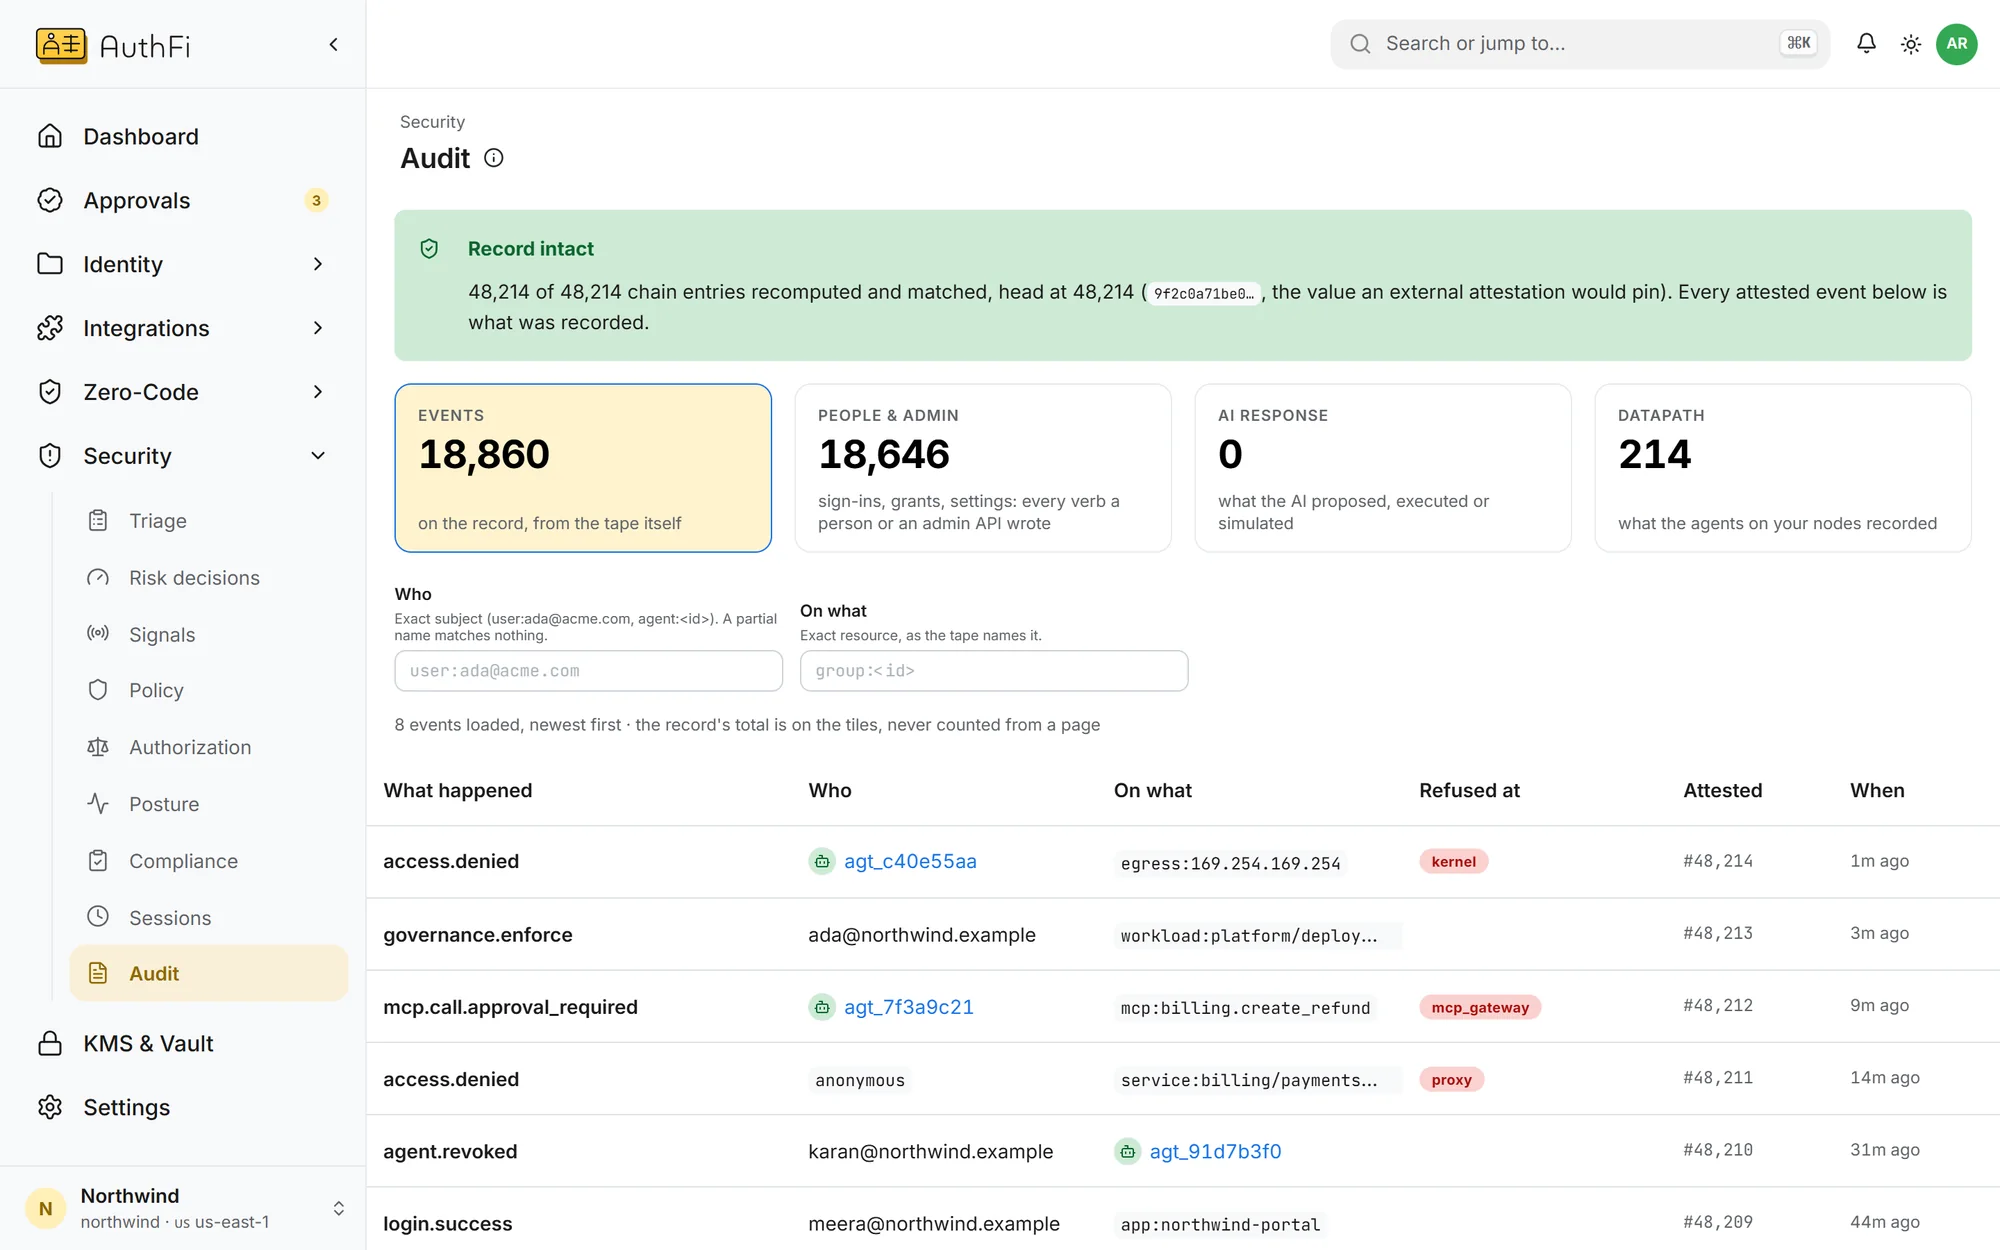Image resolution: width=2000 pixels, height=1250 pixels.
Task: Open agent agt_c40e55aa link
Action: 910,861
